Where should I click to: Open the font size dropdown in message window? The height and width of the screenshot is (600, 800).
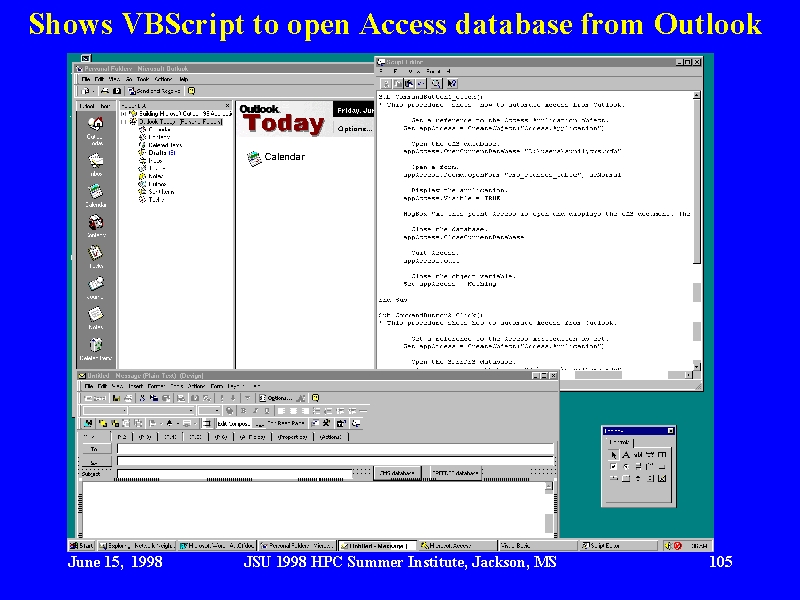tap(217, 411)
